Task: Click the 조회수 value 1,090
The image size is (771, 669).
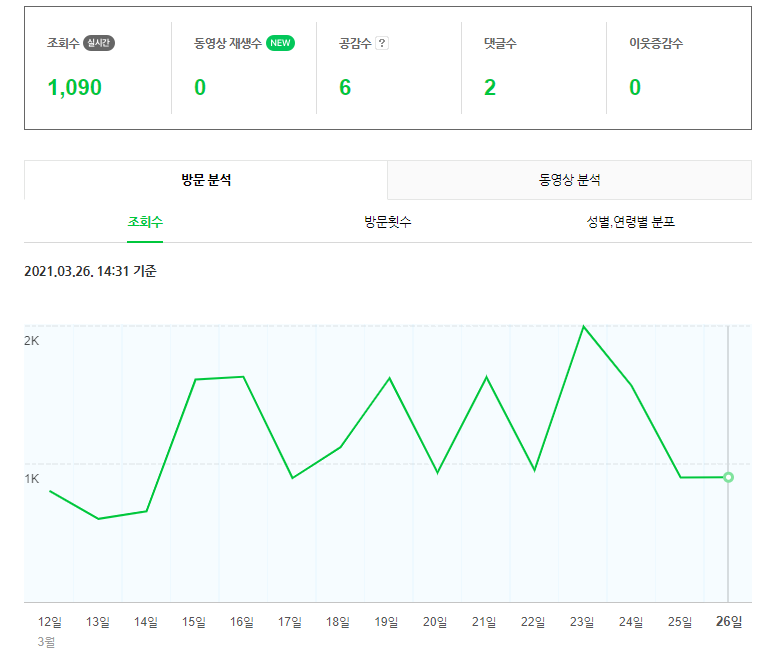Action: pyautogui.click(x=75, y=88)
